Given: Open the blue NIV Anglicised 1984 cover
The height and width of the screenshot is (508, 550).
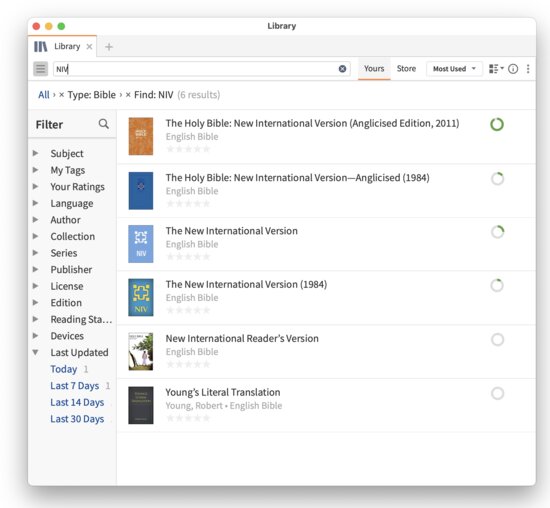Looking at the screenshot, I should [x=141, y=190].
